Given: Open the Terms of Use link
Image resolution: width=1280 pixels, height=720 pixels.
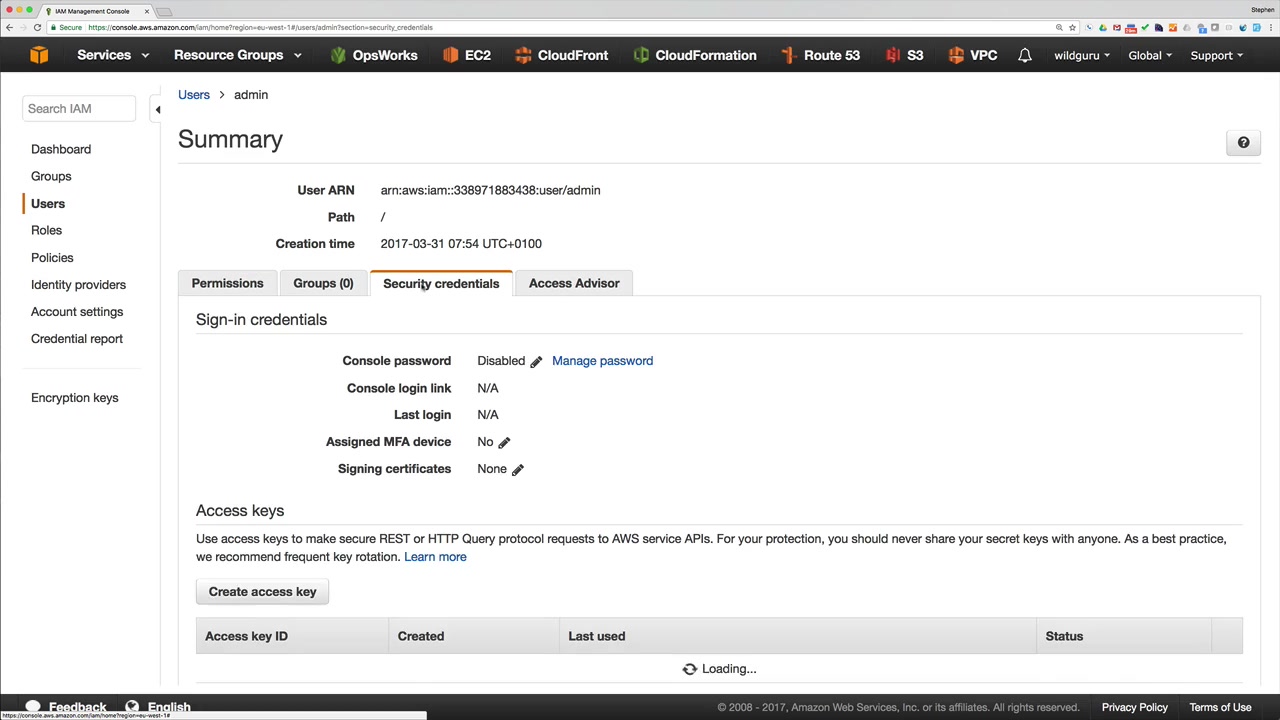Looking at the screenshot, I should pyautogui.click(x=1220, y=707).
